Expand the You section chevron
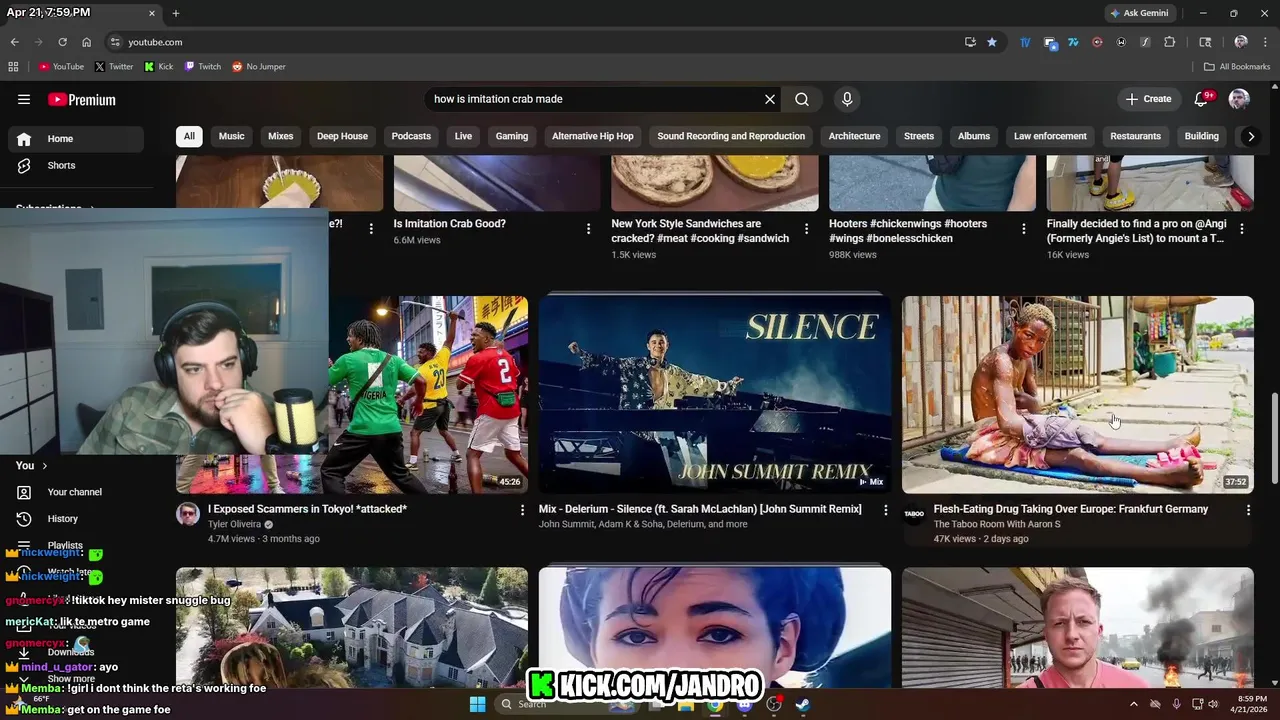This screenshot has height=720, width=1280. click(x=44, y=466)
